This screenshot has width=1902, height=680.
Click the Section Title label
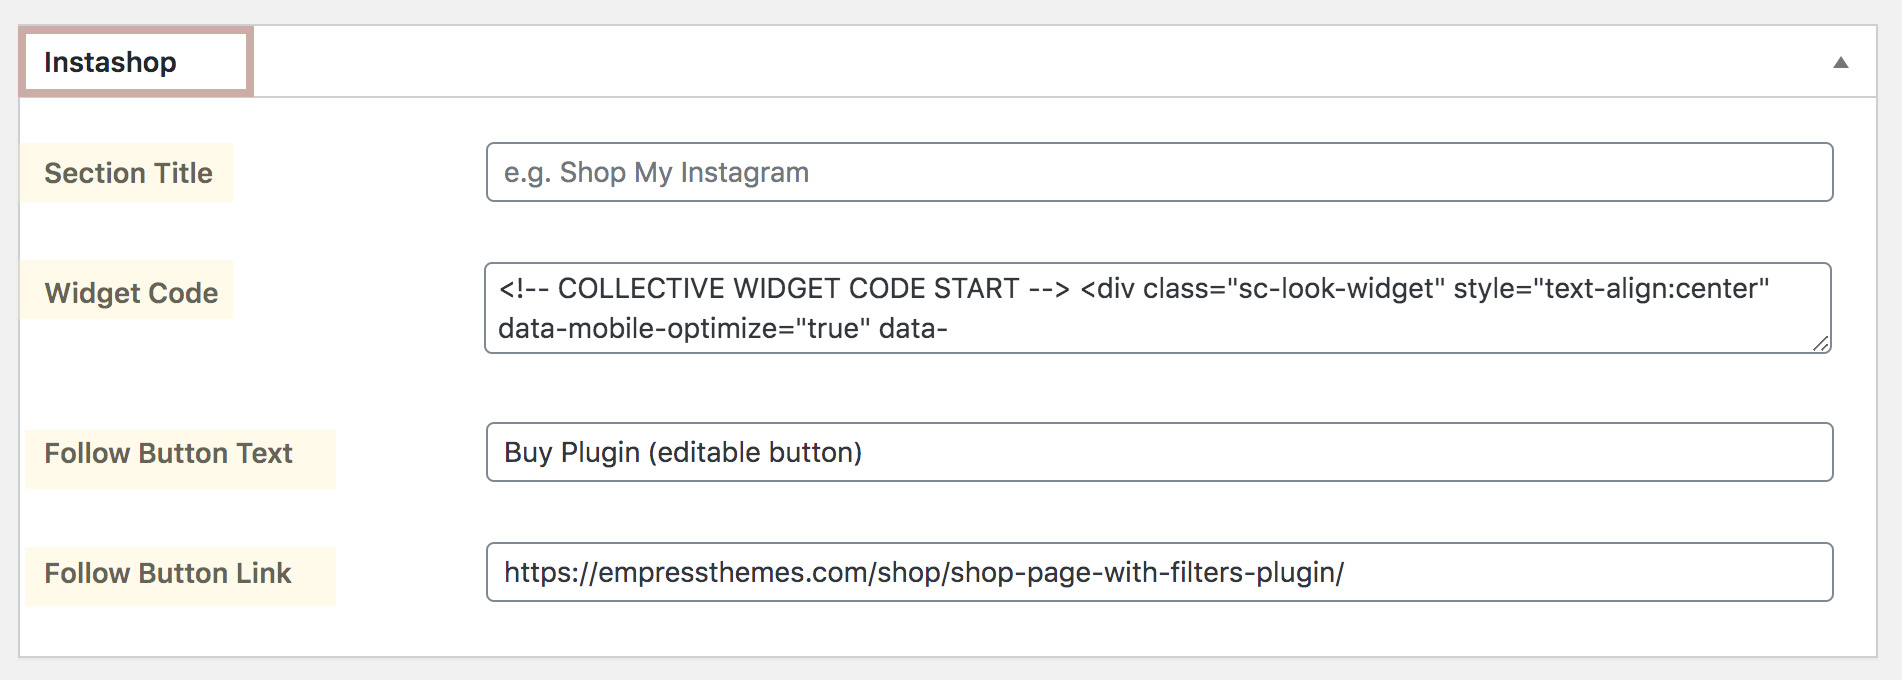tap(128, 173)
